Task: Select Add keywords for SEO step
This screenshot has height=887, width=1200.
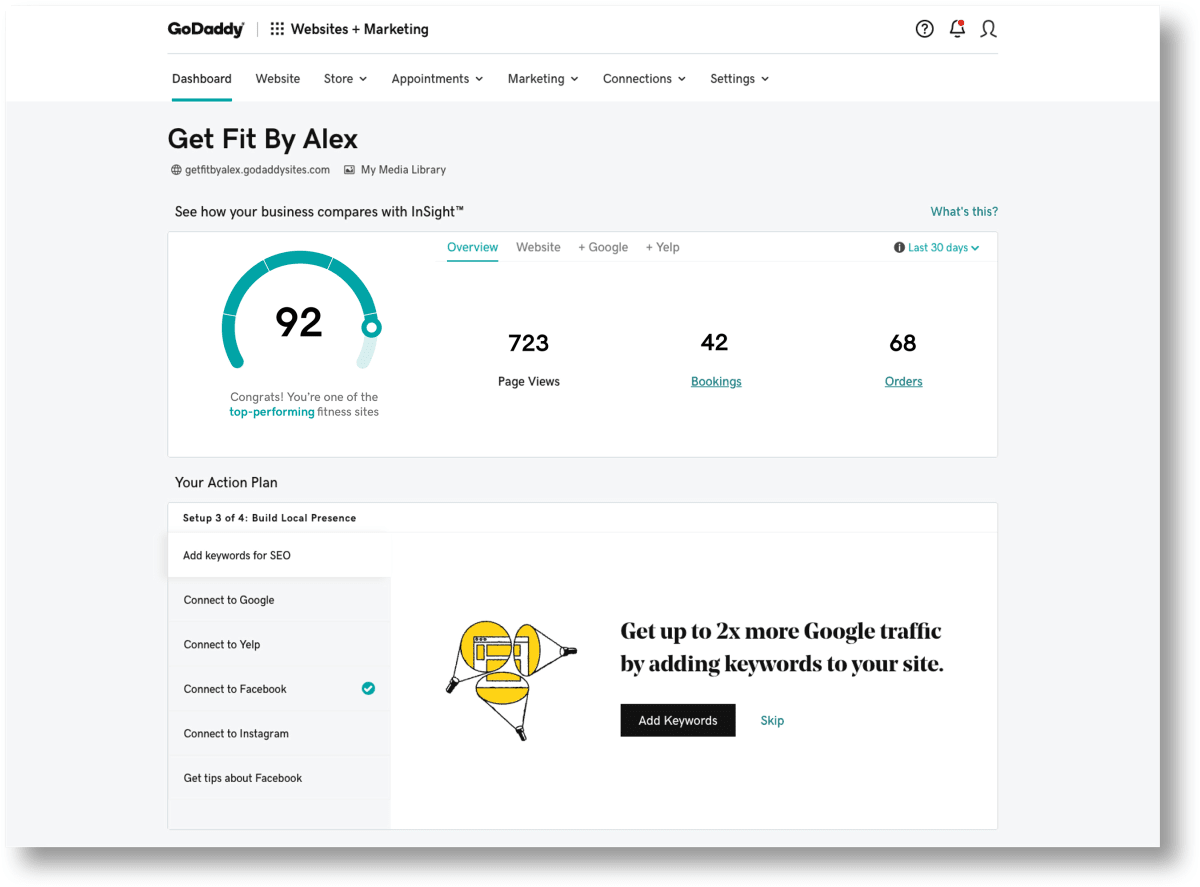Action: coord(279,555)
